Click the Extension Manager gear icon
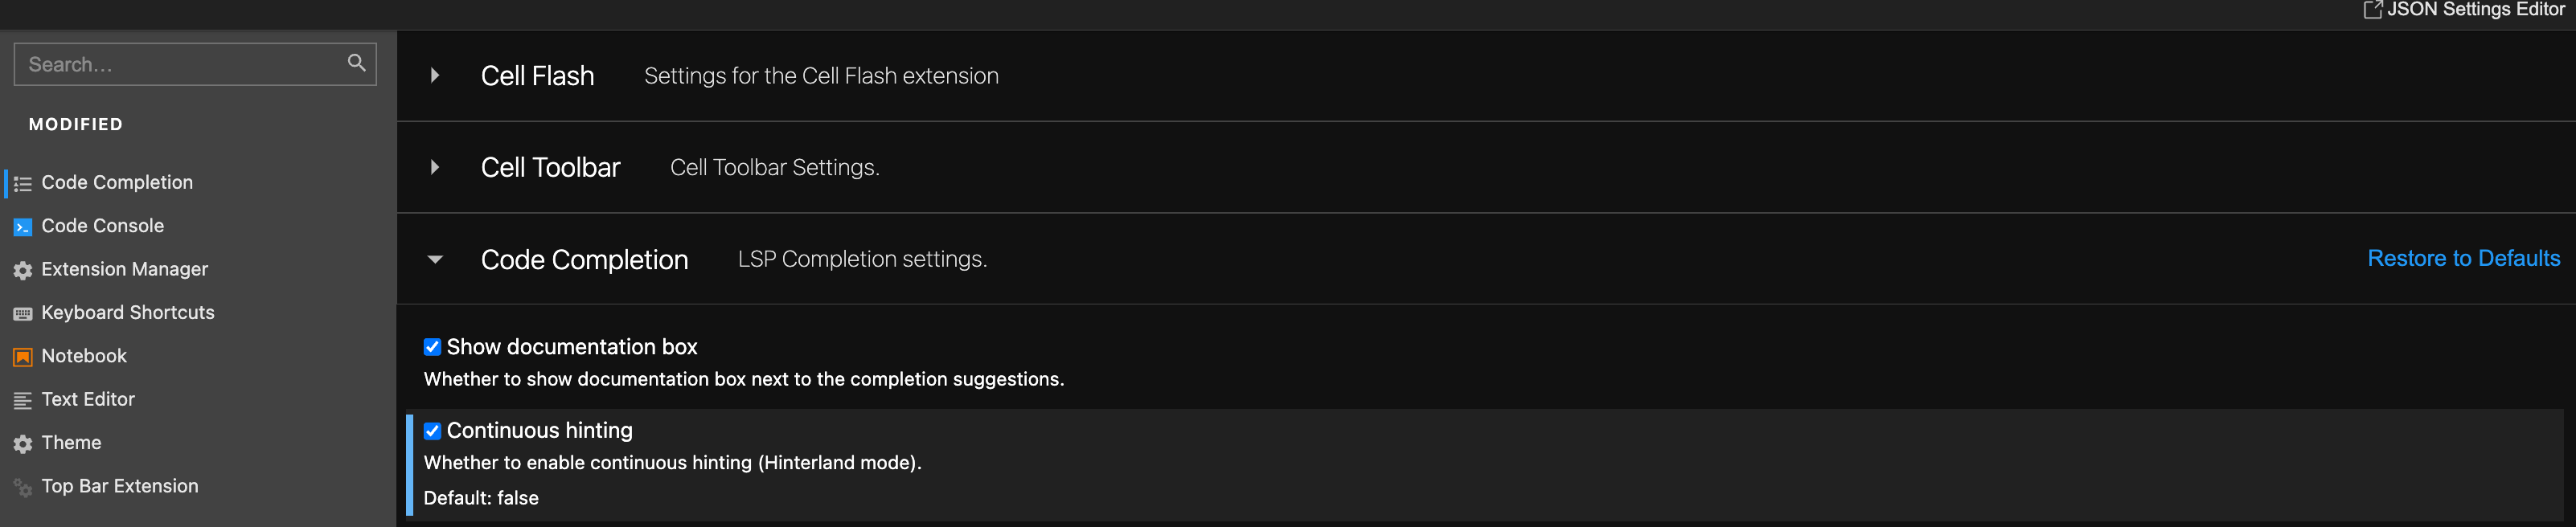2576x527 pixels. 23,270
